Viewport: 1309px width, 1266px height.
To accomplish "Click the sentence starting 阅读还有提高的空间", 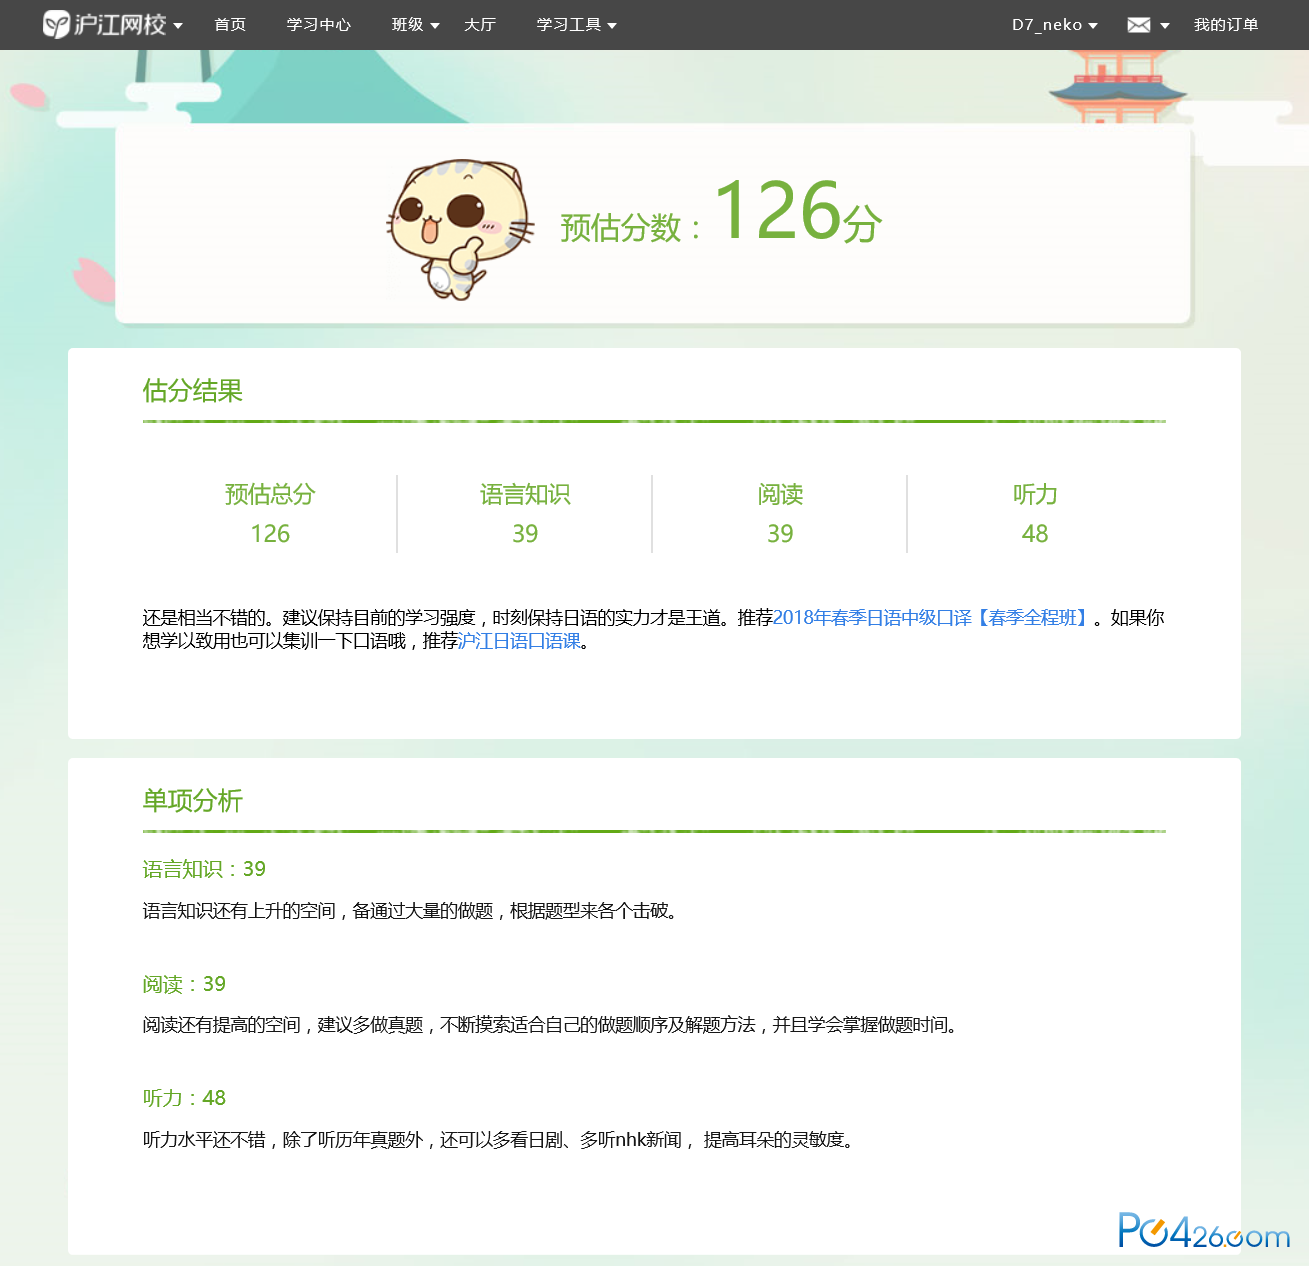I will pos(553,1025).
